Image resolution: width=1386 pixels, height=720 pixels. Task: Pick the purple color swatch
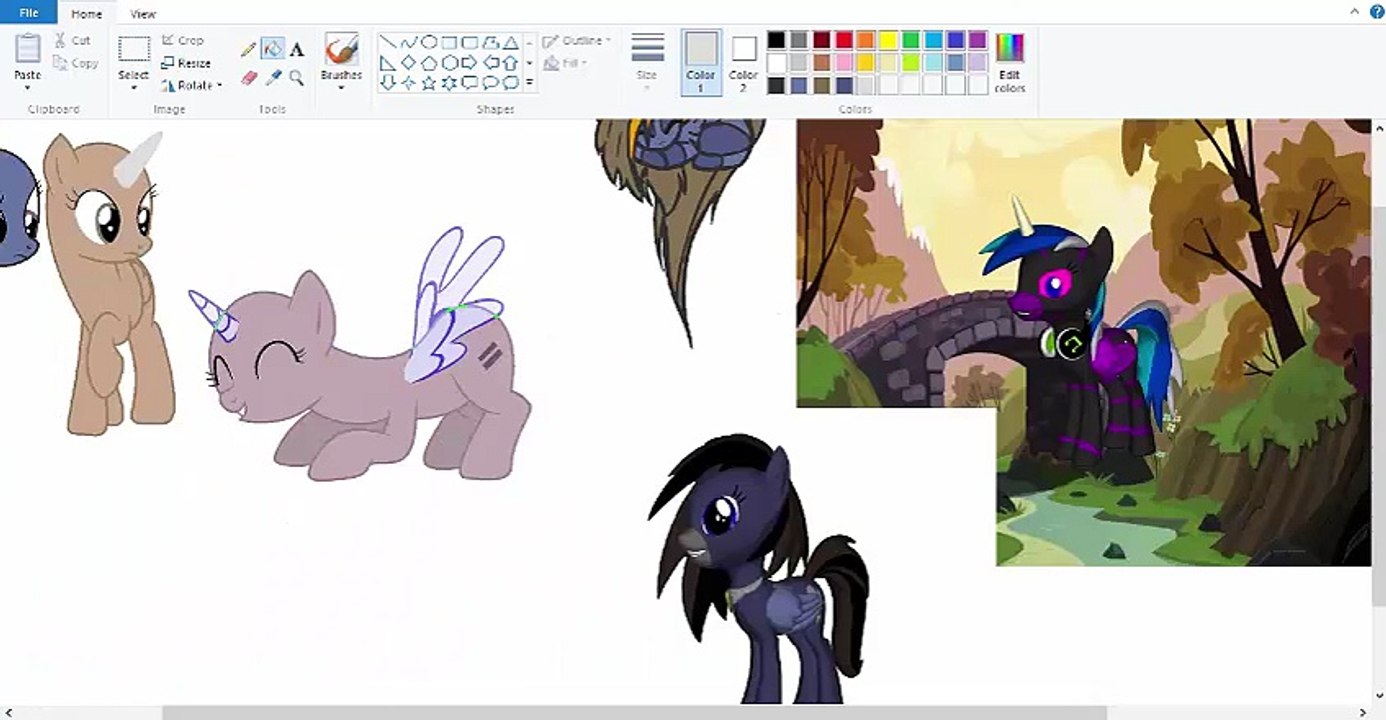pyautogui.click(x=977, y=40)
